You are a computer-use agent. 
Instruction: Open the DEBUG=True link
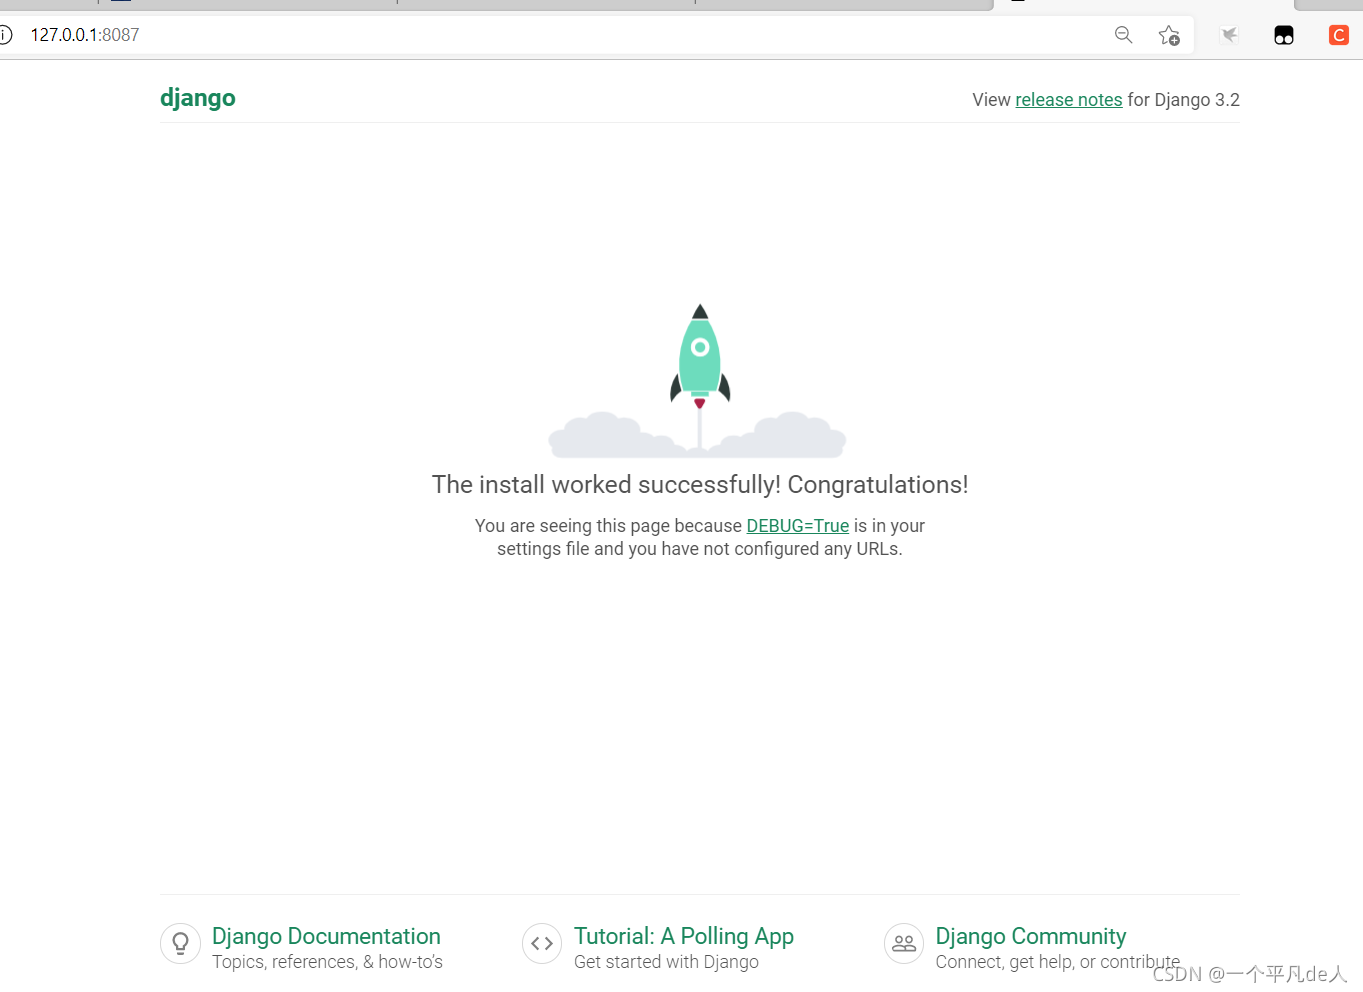point(797,526)
